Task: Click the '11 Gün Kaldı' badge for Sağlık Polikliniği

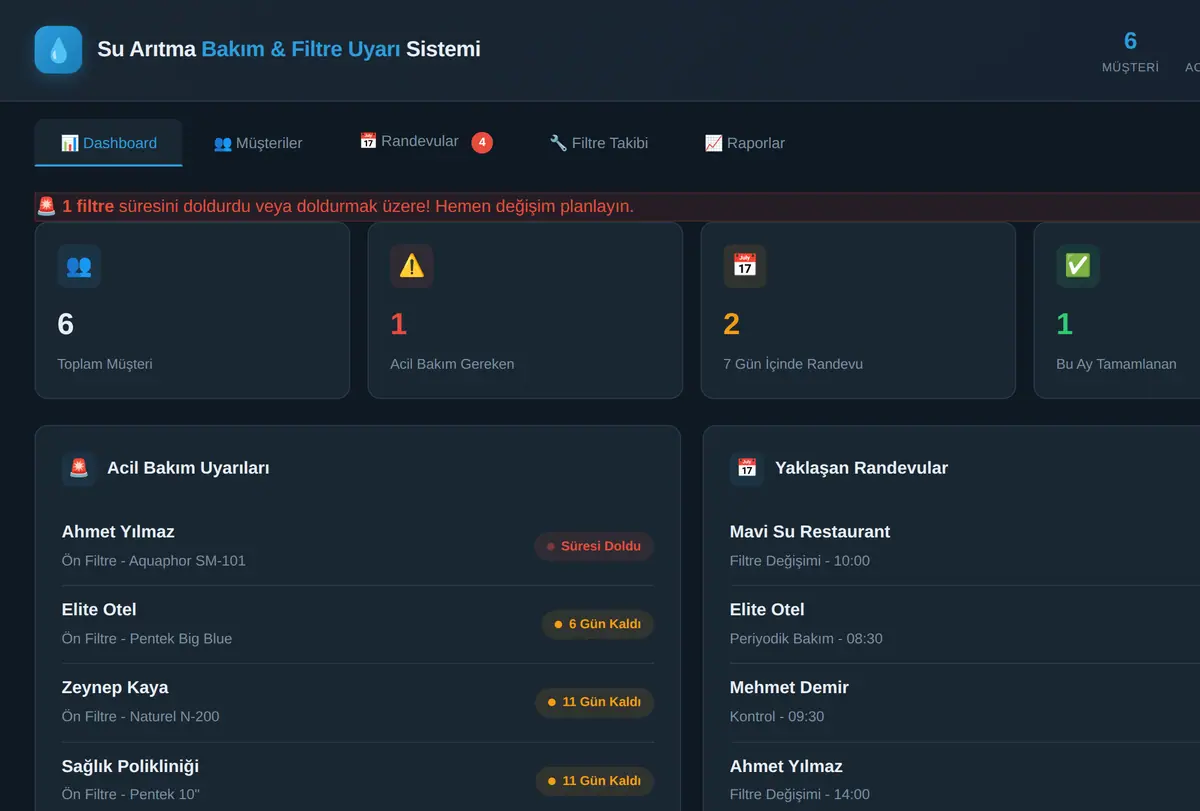Action: (x=595, y=780)
